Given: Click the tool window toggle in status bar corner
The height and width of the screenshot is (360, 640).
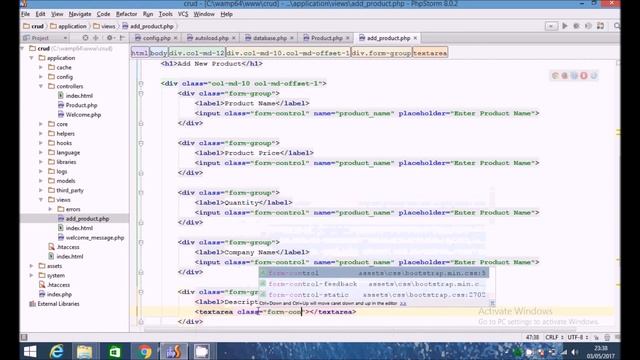Looking at the screenshot, I should click(x=24, y=337).
